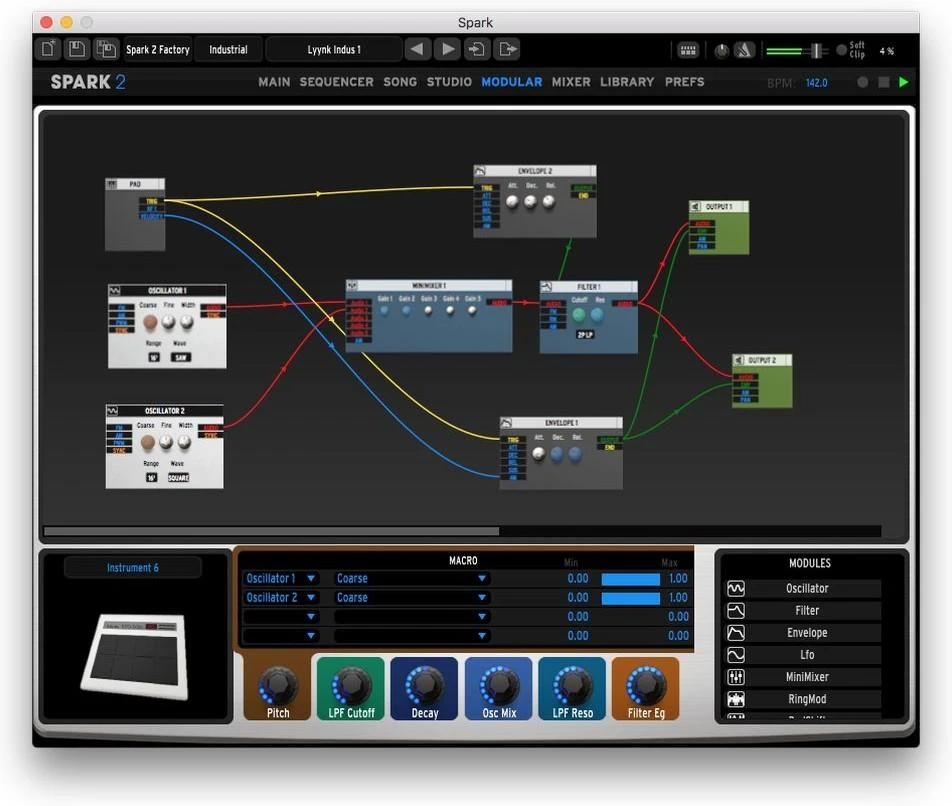Image resolution: width=952 pixels, height=806 pixels.
Task: Click the icon on the Pad module header
Action: point(112,184)
